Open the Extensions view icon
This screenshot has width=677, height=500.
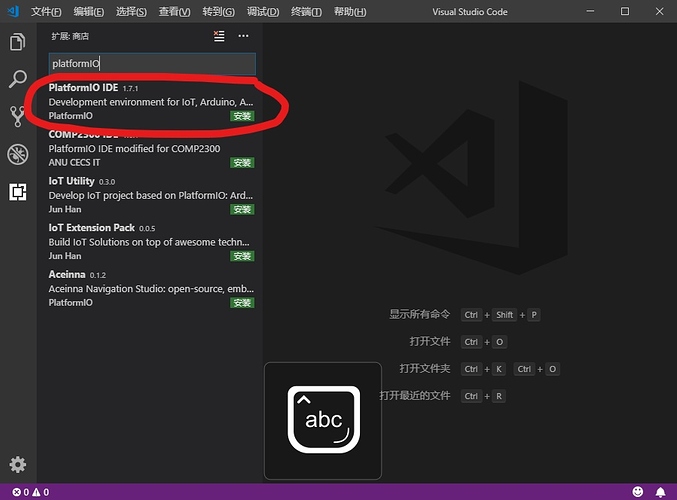click(x=18, y=192)
